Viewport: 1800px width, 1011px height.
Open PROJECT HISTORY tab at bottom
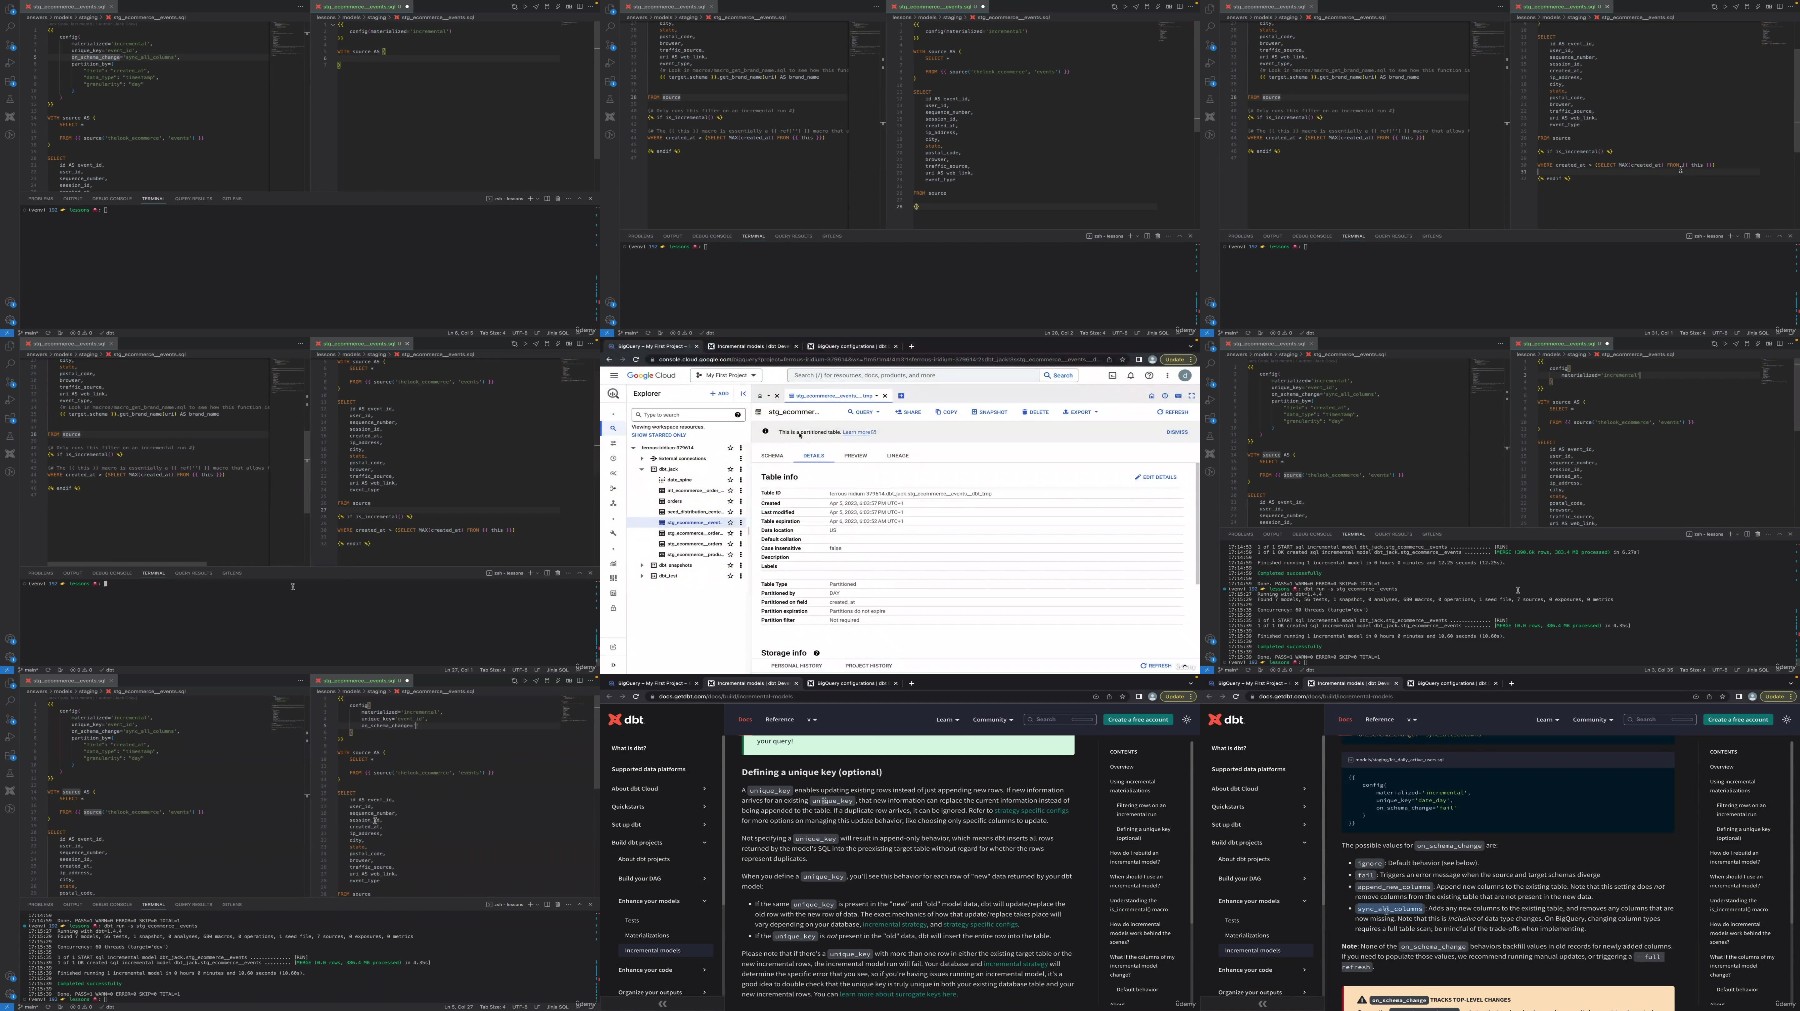pyautogui.click(x=869, y=666)
